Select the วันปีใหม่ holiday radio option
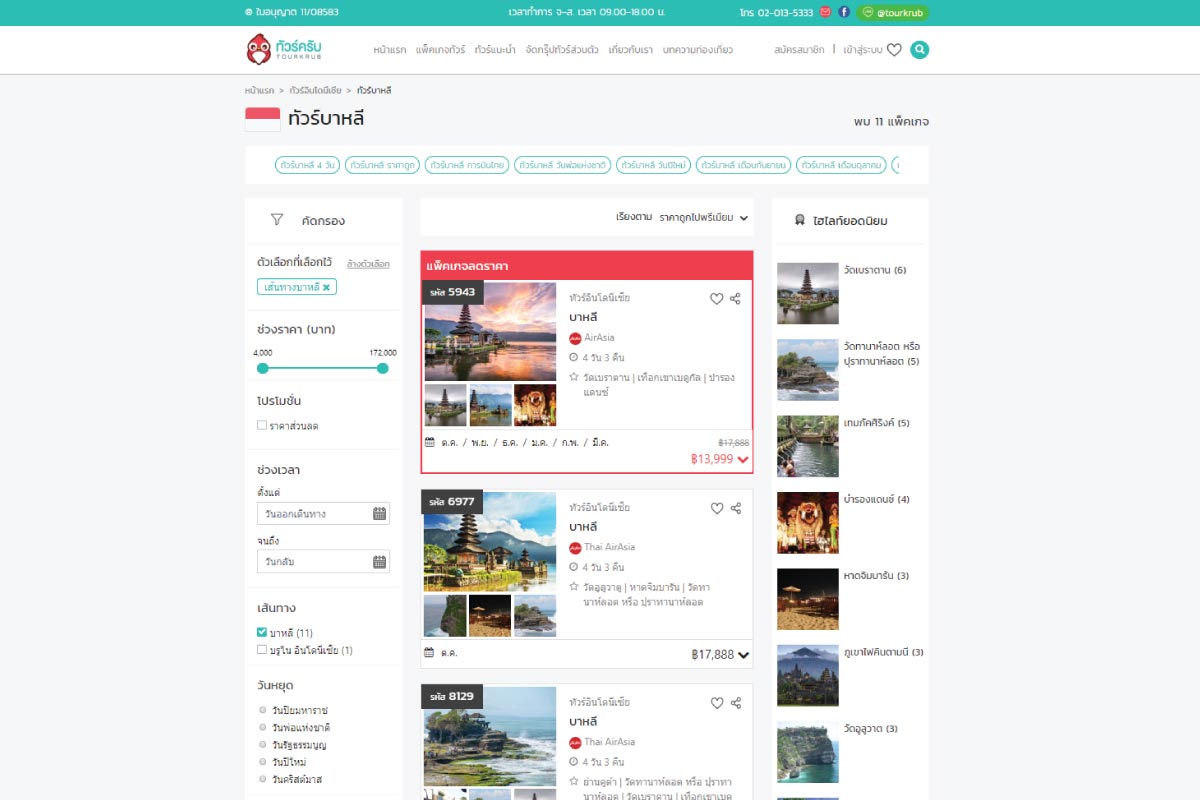This screenshot has width=1200, height=800. click(263, 762)
